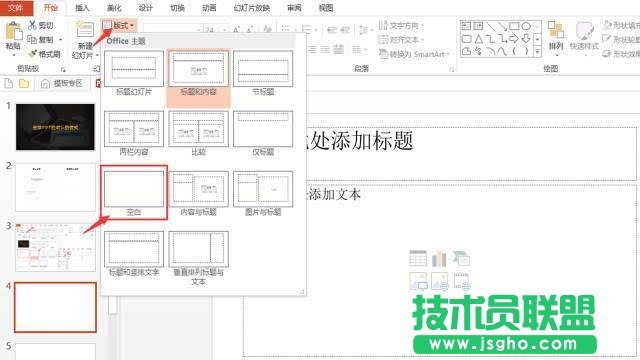The height and width of the screenshot is (360, 640).
Task: Select the right block arrow shape
Action: (514, 39)
